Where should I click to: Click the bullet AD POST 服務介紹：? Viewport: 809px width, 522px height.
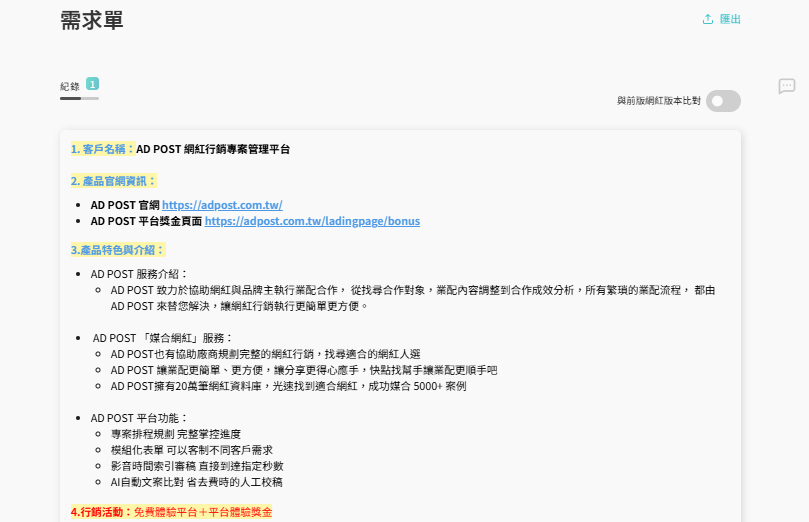139,274
